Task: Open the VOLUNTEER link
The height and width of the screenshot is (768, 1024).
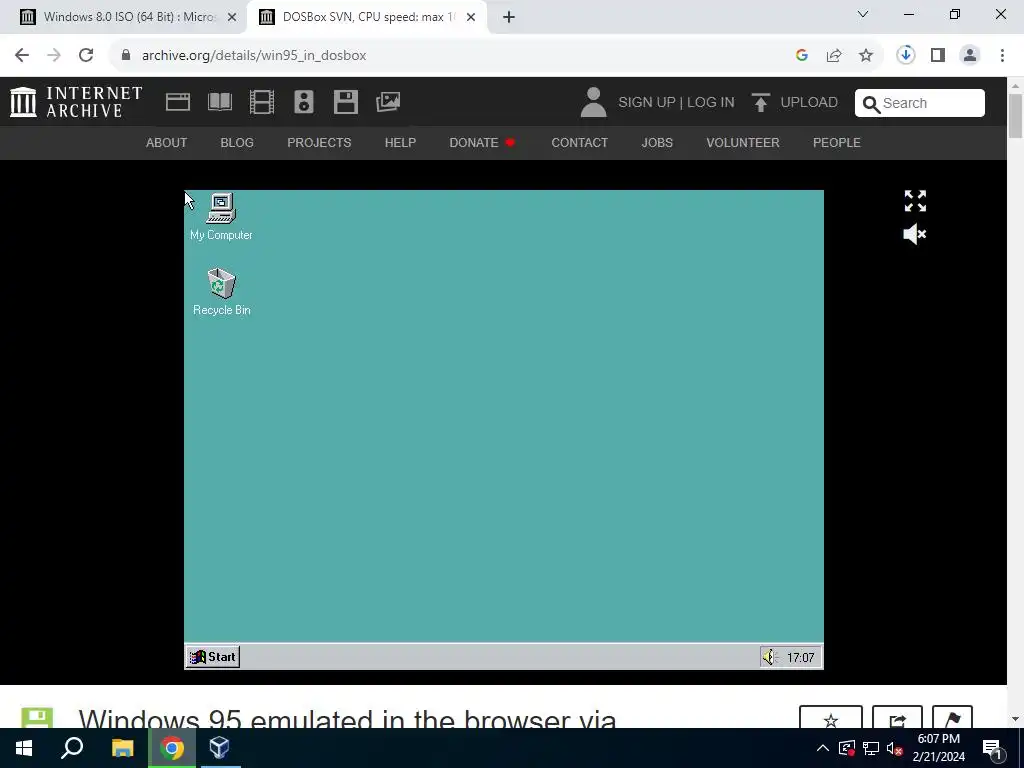Action: (743, 142)
